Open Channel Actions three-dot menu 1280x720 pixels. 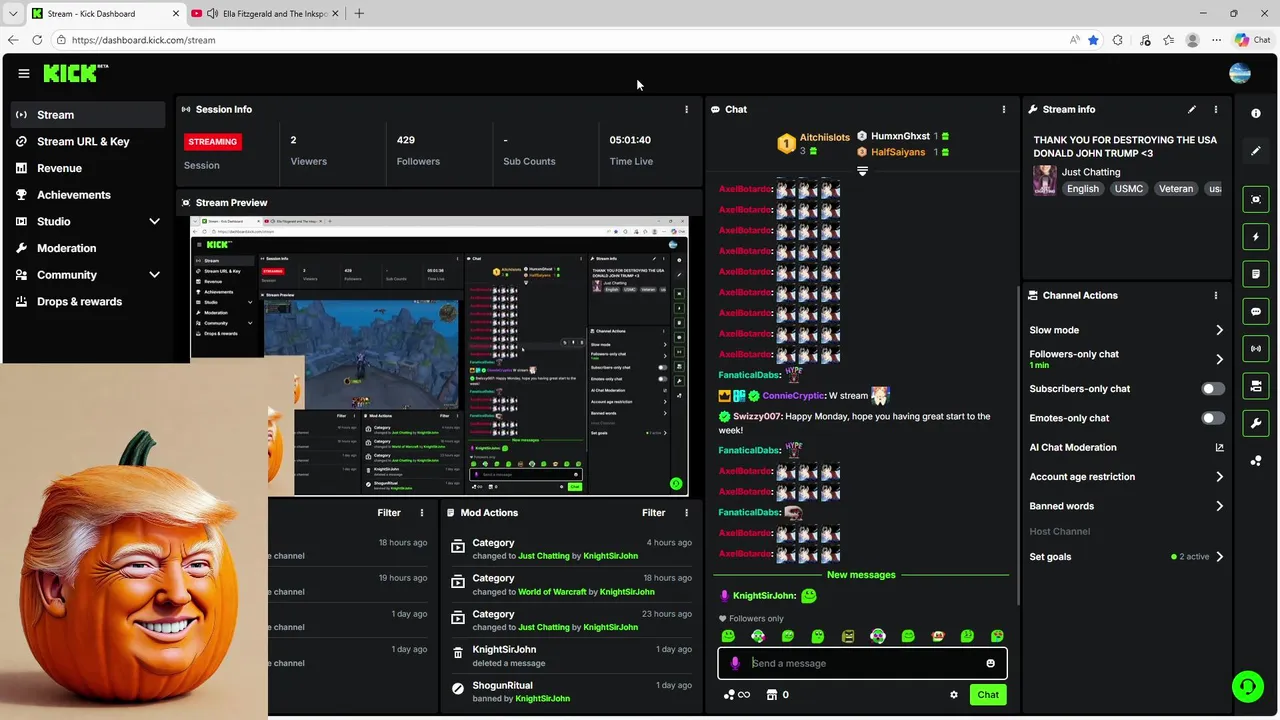click(1216, 295)
